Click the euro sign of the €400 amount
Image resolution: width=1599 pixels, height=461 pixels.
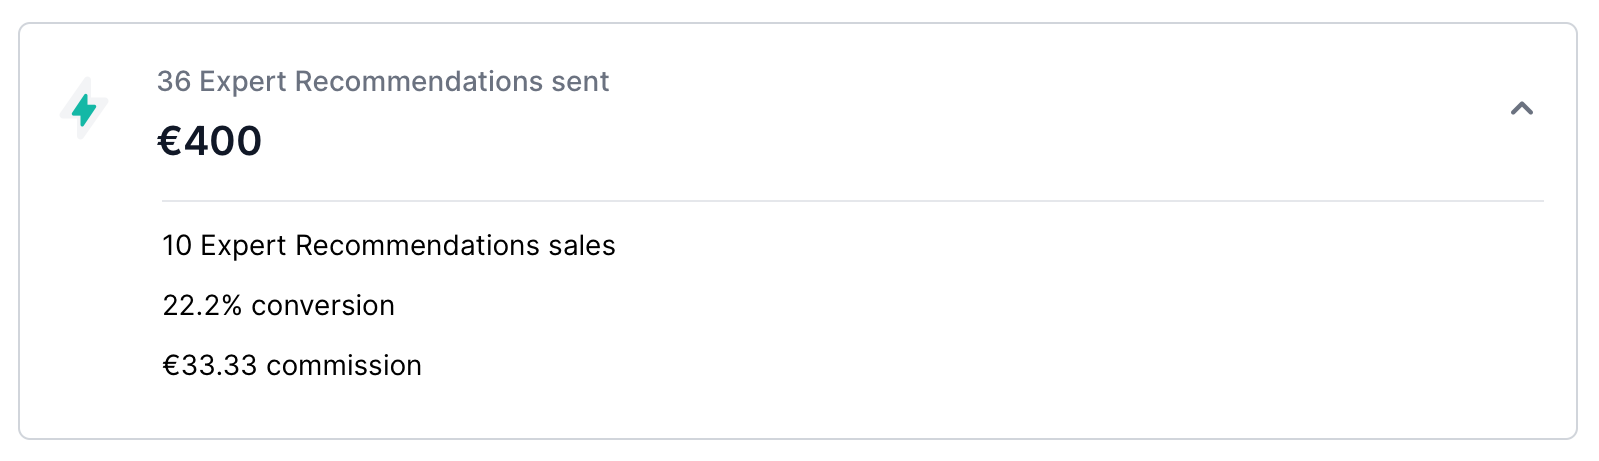click(170, 141)
